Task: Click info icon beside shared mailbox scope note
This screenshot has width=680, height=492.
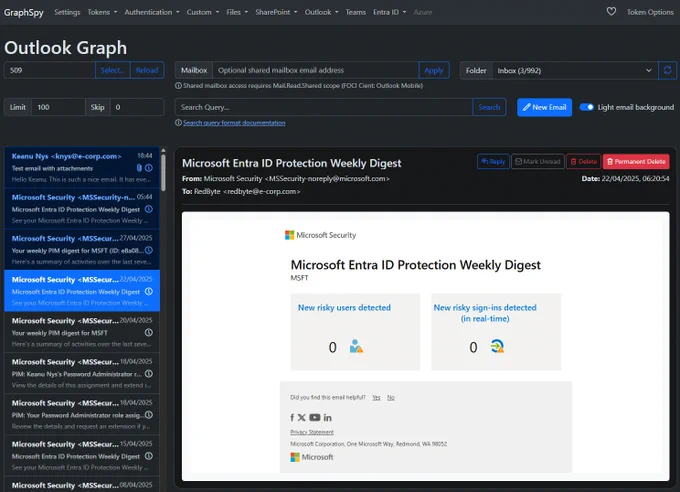Action: 178,85
